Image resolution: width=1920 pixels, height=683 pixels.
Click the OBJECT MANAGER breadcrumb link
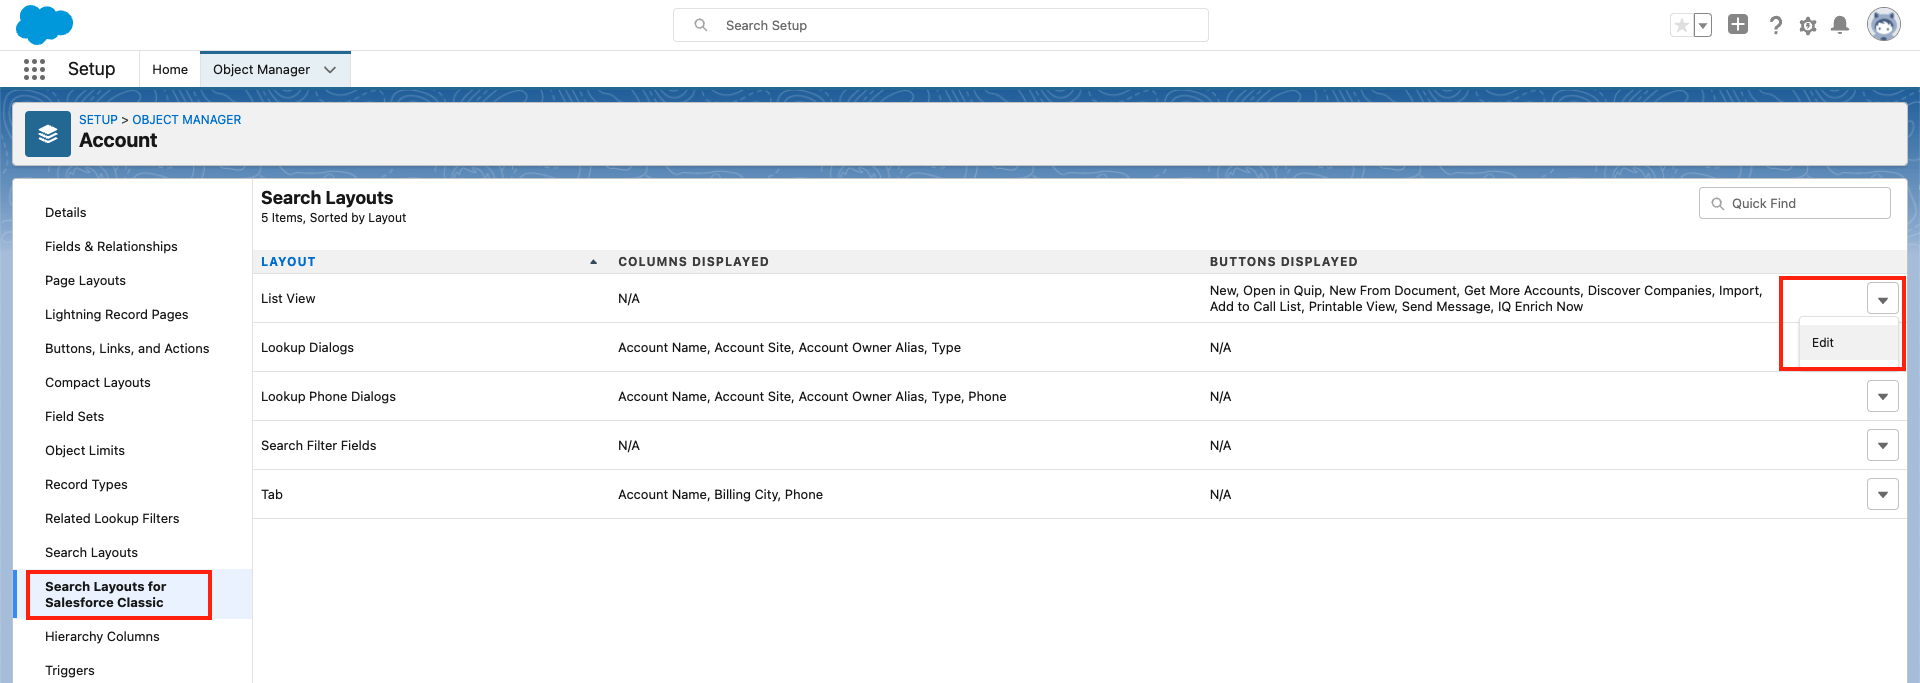pyautogui.click(x=186, y=120)
